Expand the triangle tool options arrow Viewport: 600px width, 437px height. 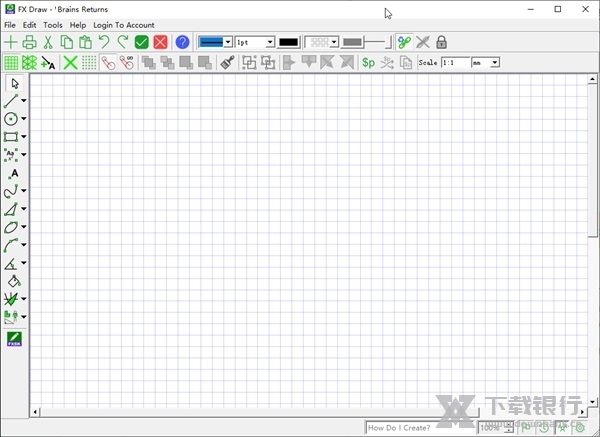coord(24,209)
